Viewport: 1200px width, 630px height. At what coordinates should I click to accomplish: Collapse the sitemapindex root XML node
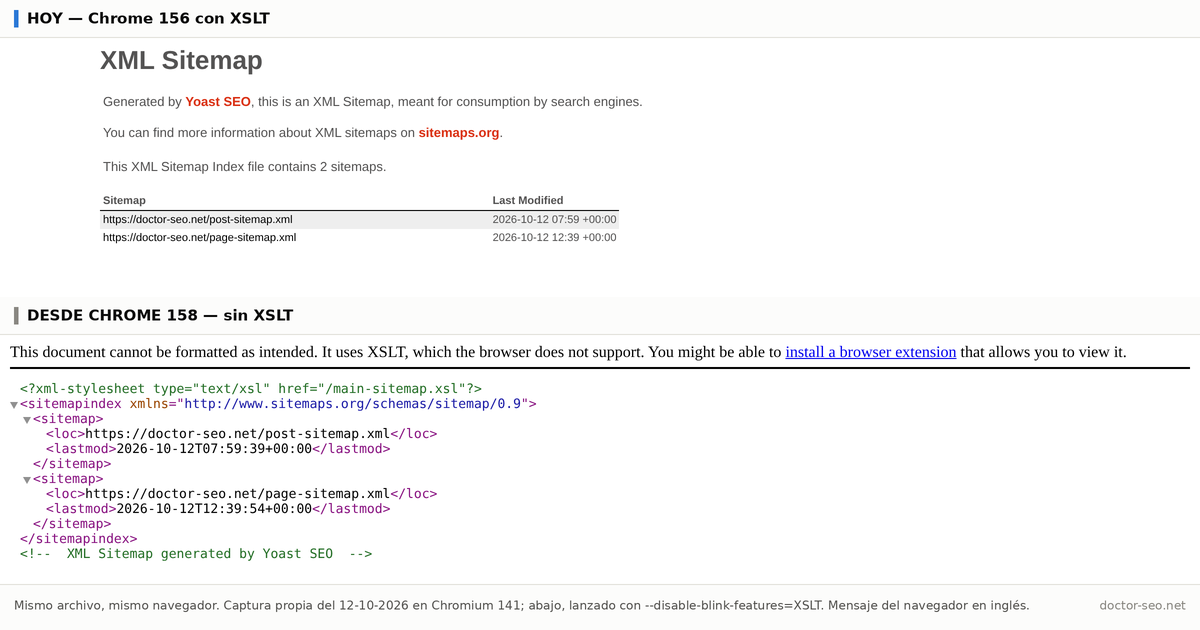[x=14, y=405]
